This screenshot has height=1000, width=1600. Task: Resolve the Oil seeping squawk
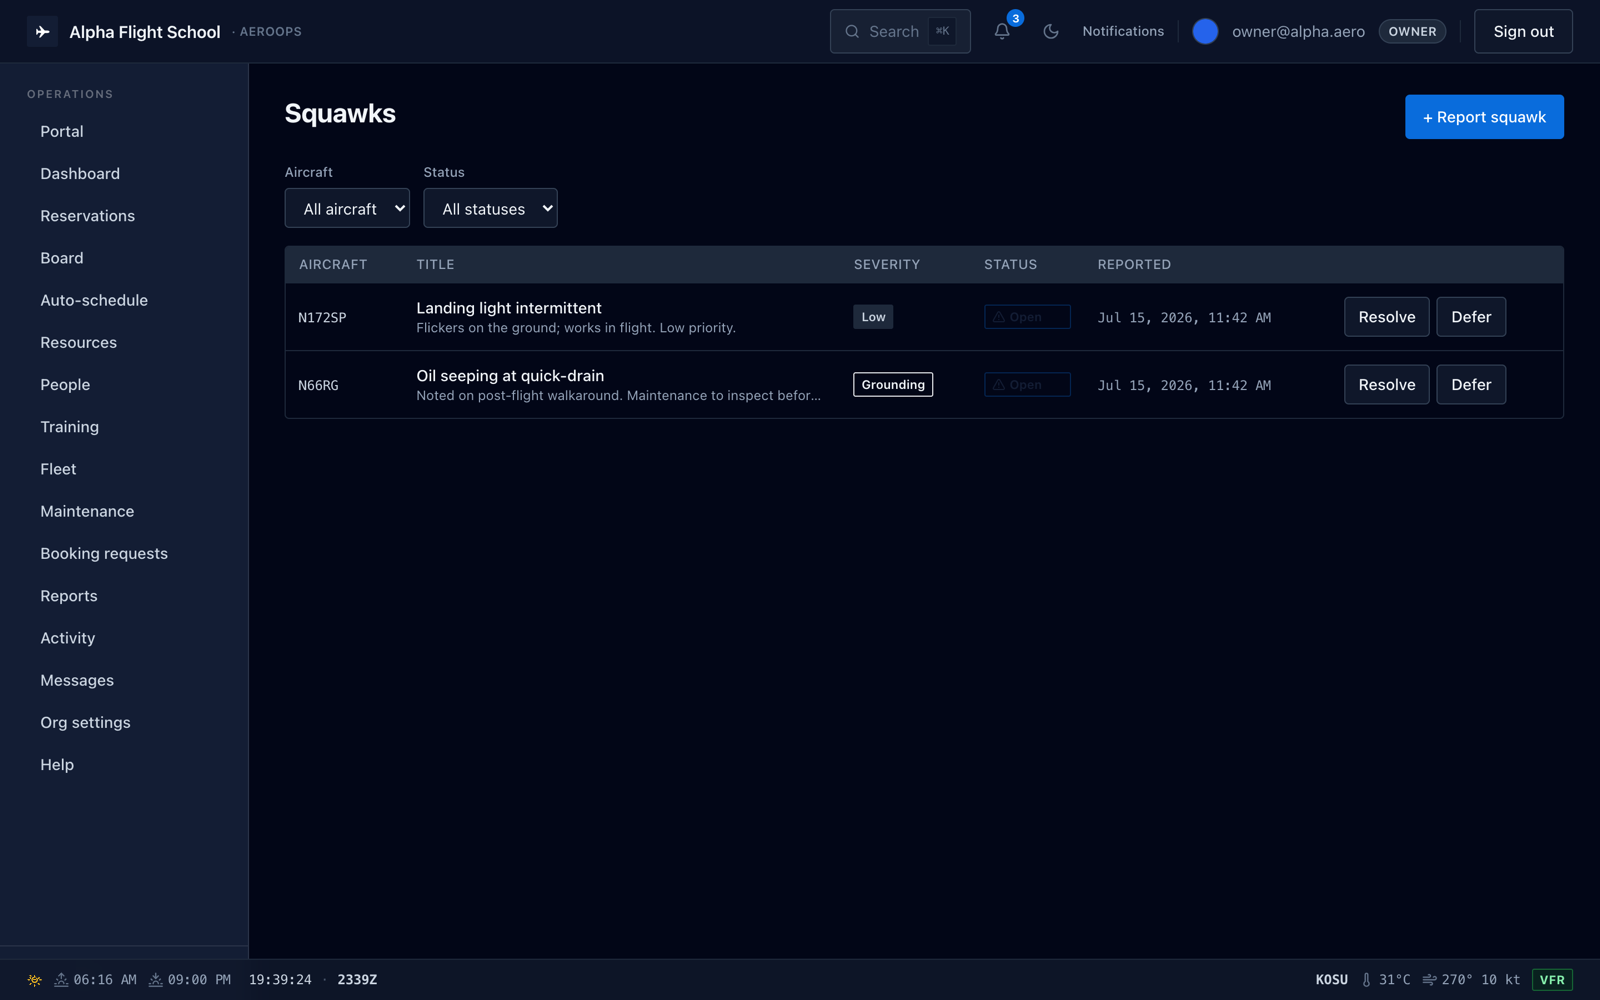[1386, 385]
